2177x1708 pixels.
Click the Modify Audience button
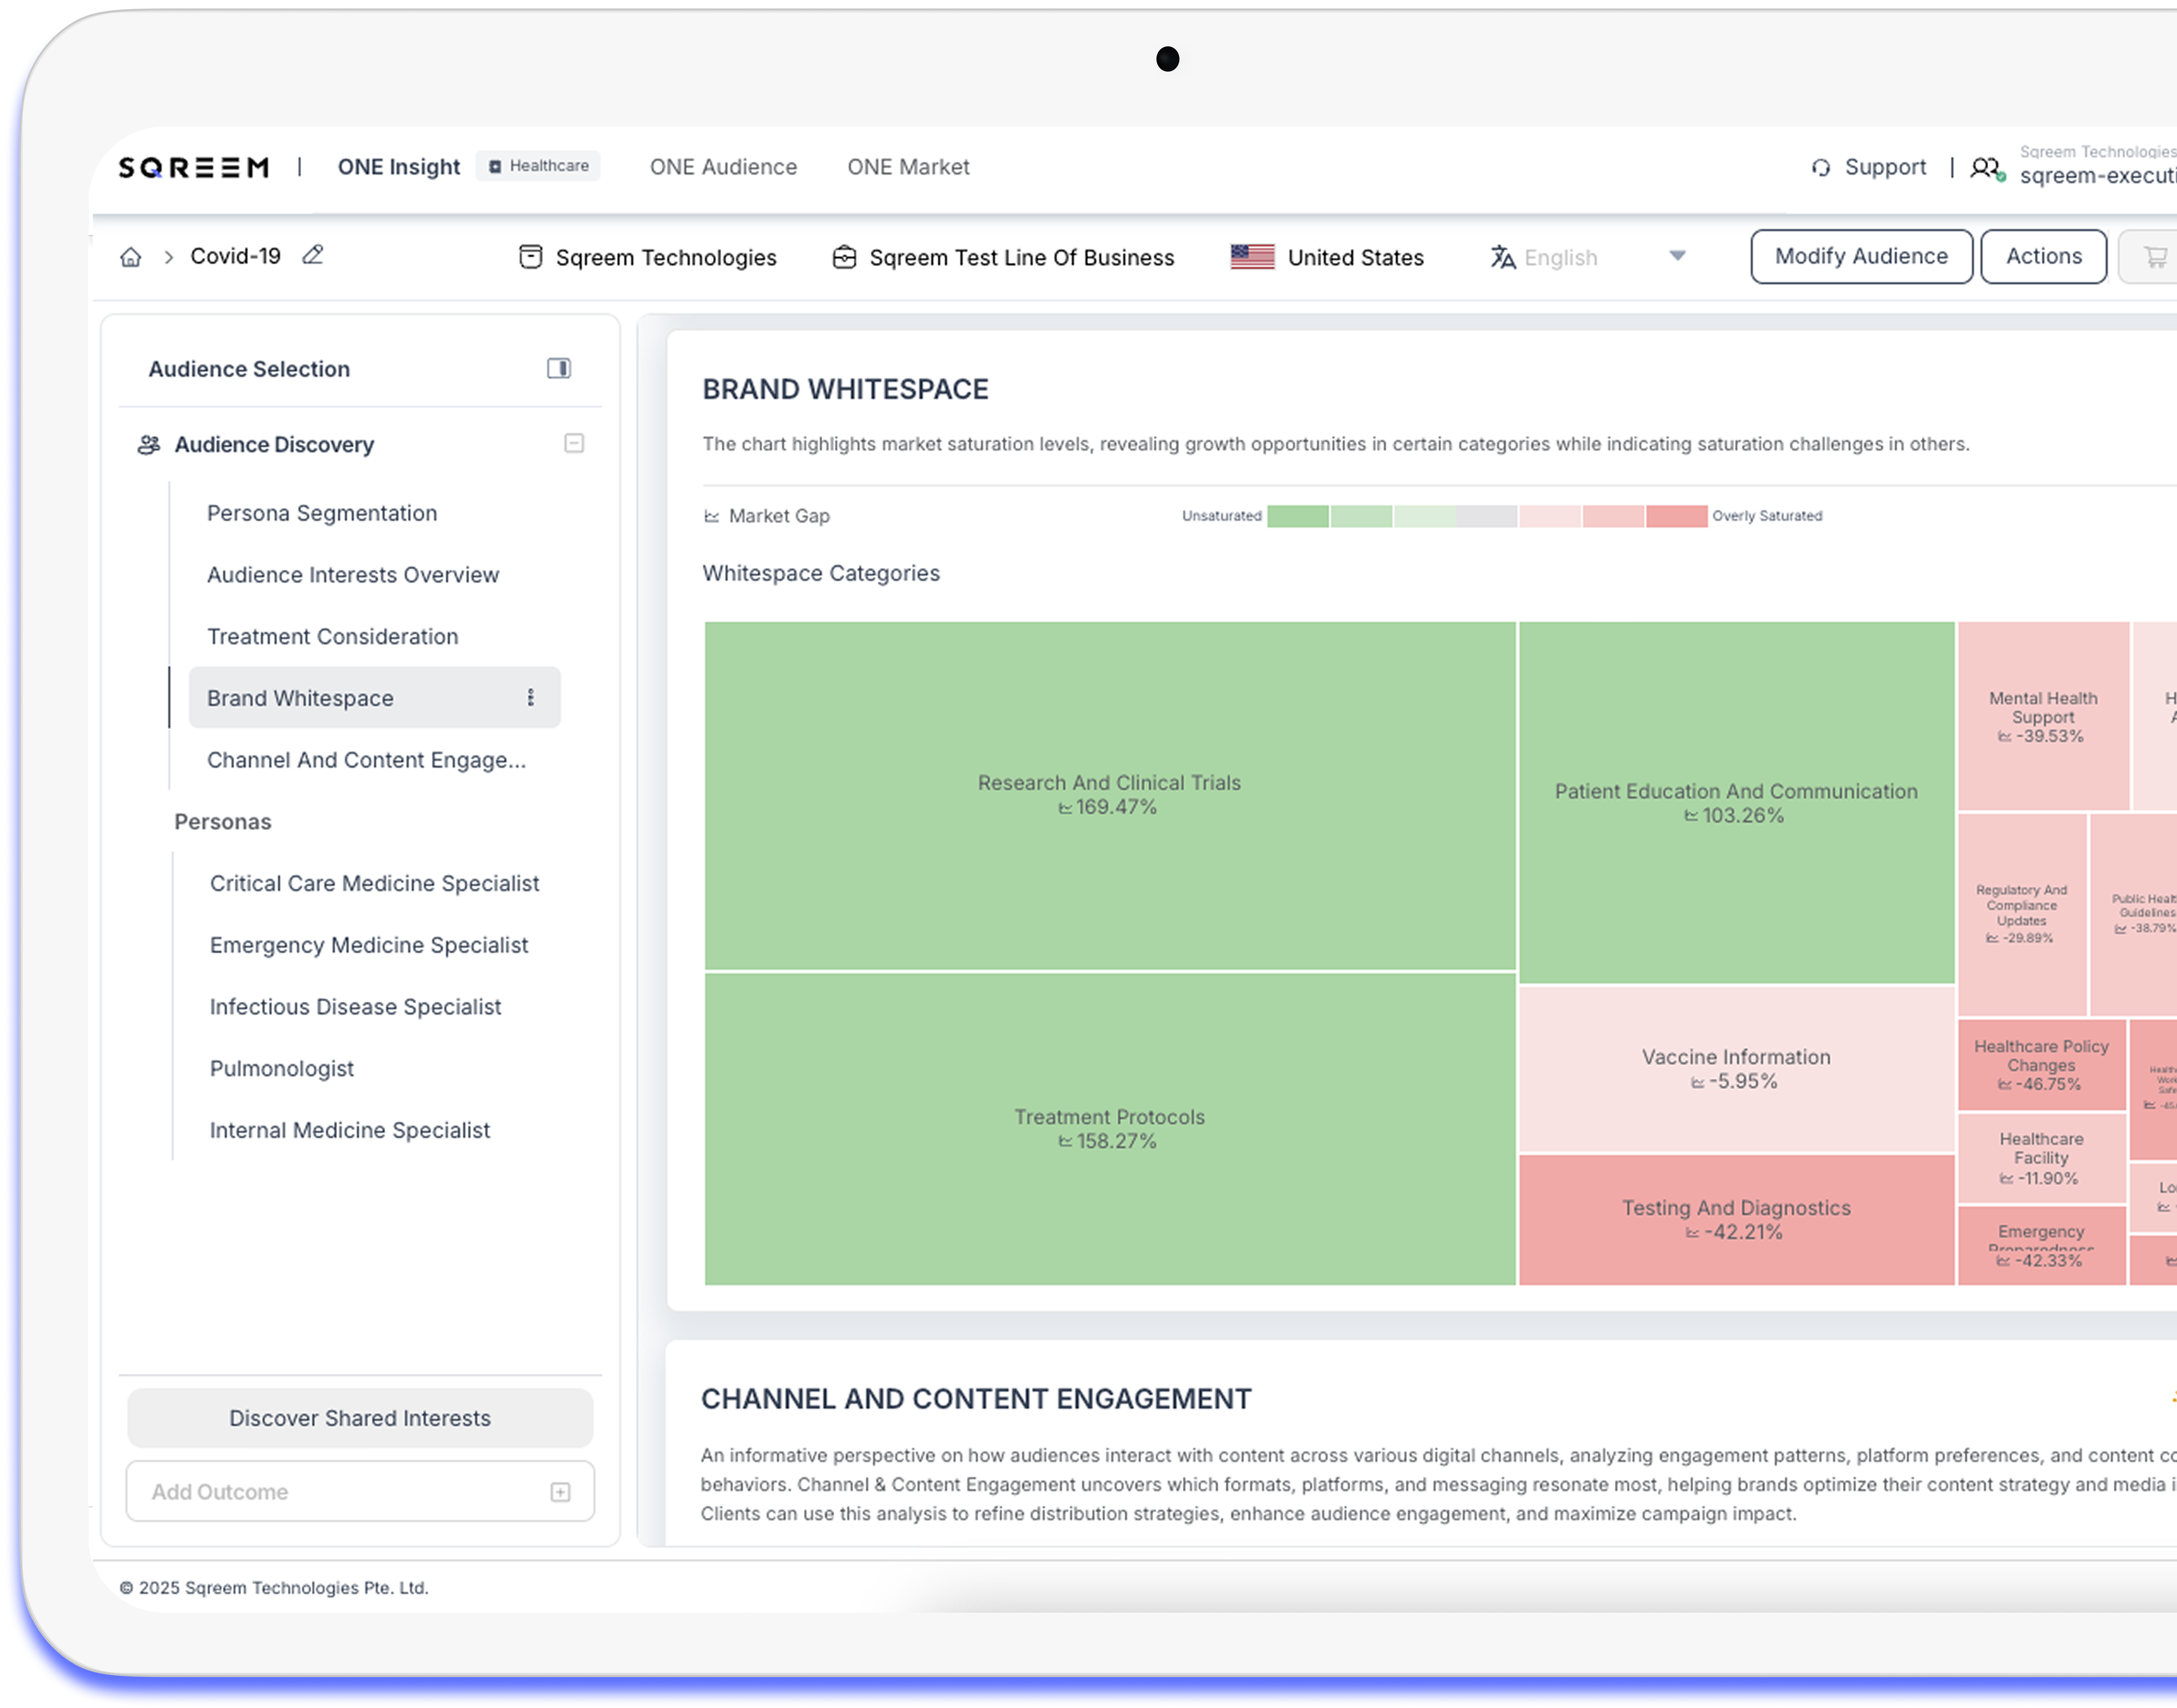[x=1861, y=256]
